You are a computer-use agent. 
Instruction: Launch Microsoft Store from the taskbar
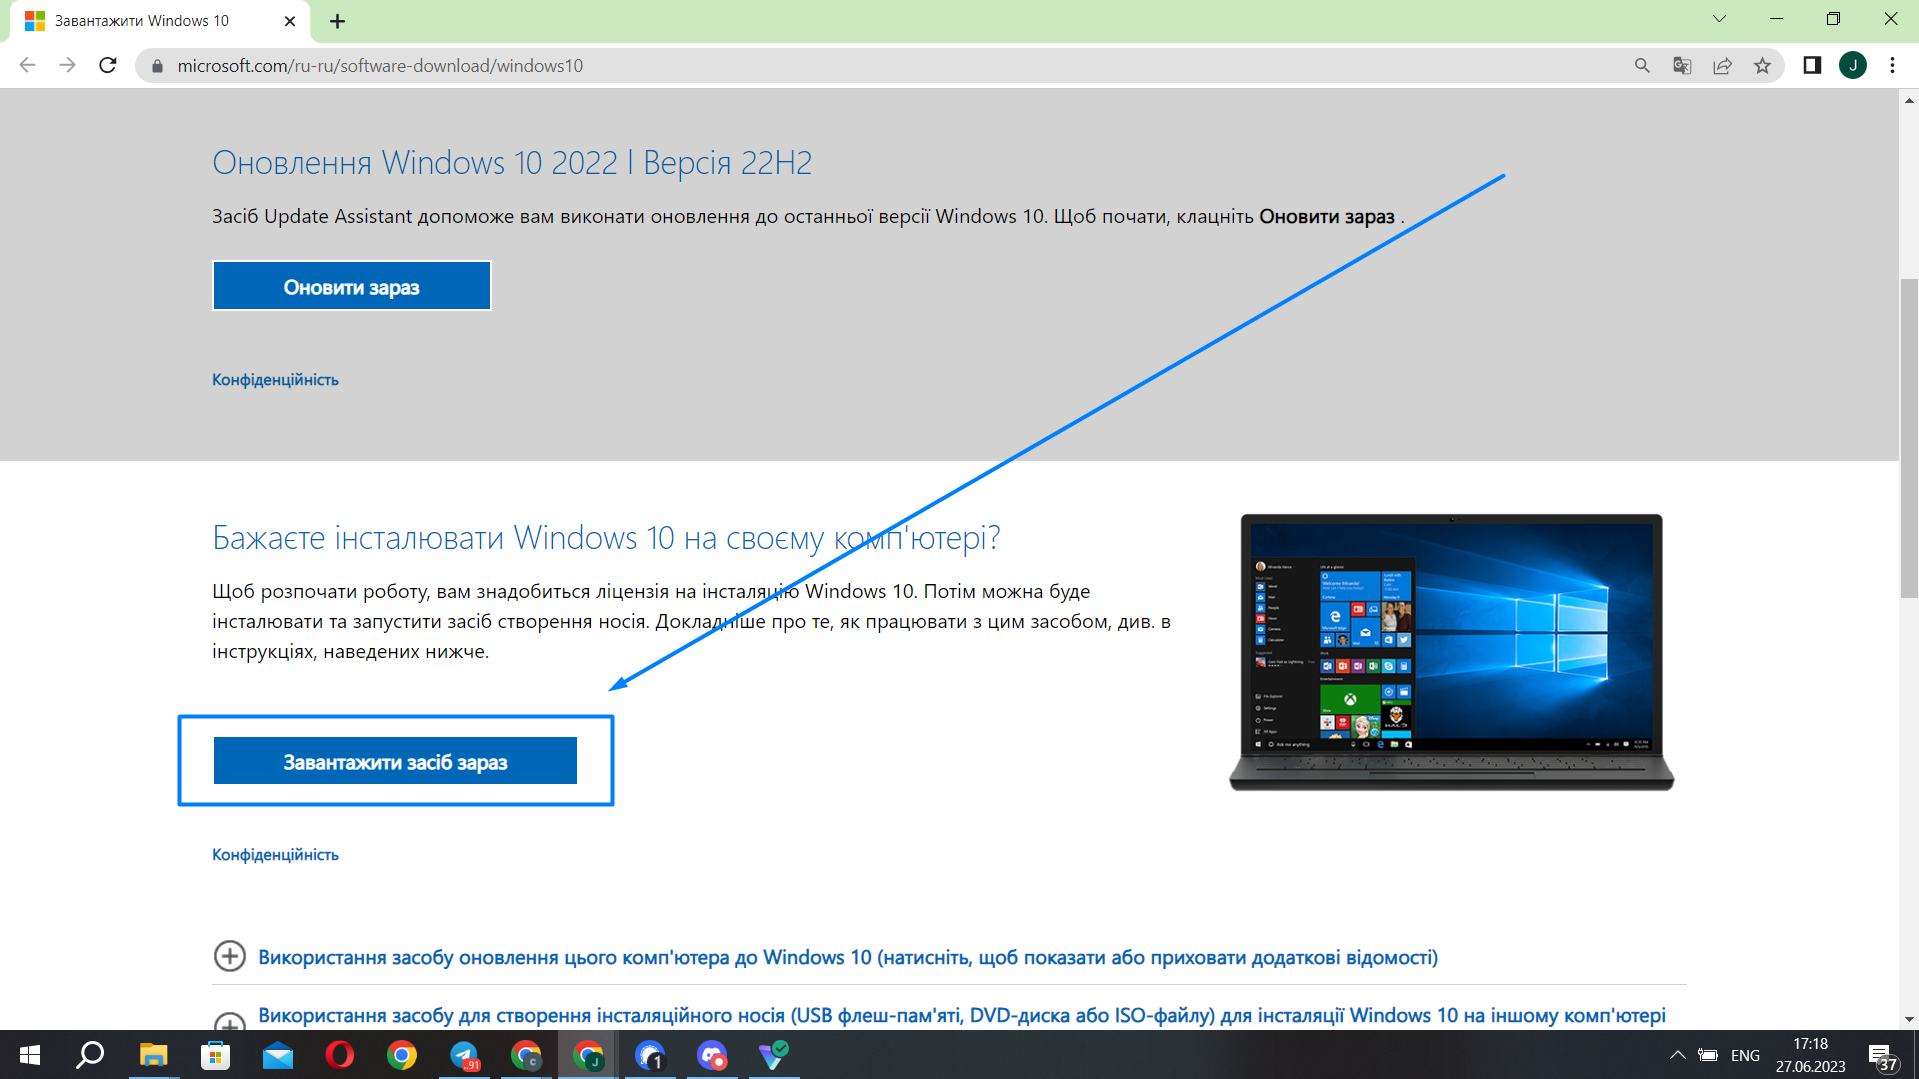(x=215, y=1055)
